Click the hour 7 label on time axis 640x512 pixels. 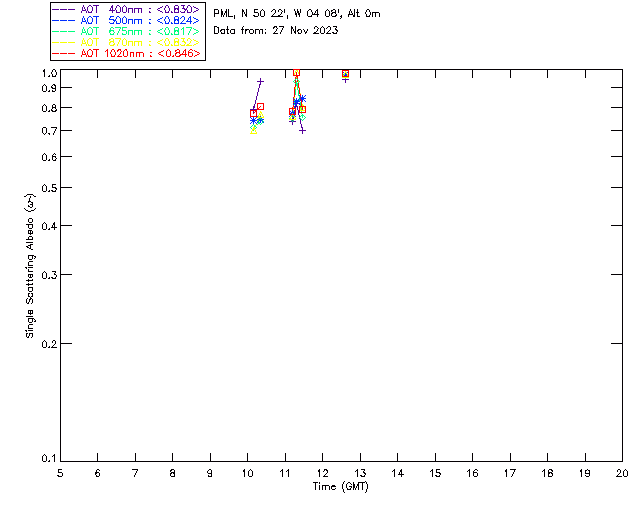pyautogui.click(x=135, y=473)
